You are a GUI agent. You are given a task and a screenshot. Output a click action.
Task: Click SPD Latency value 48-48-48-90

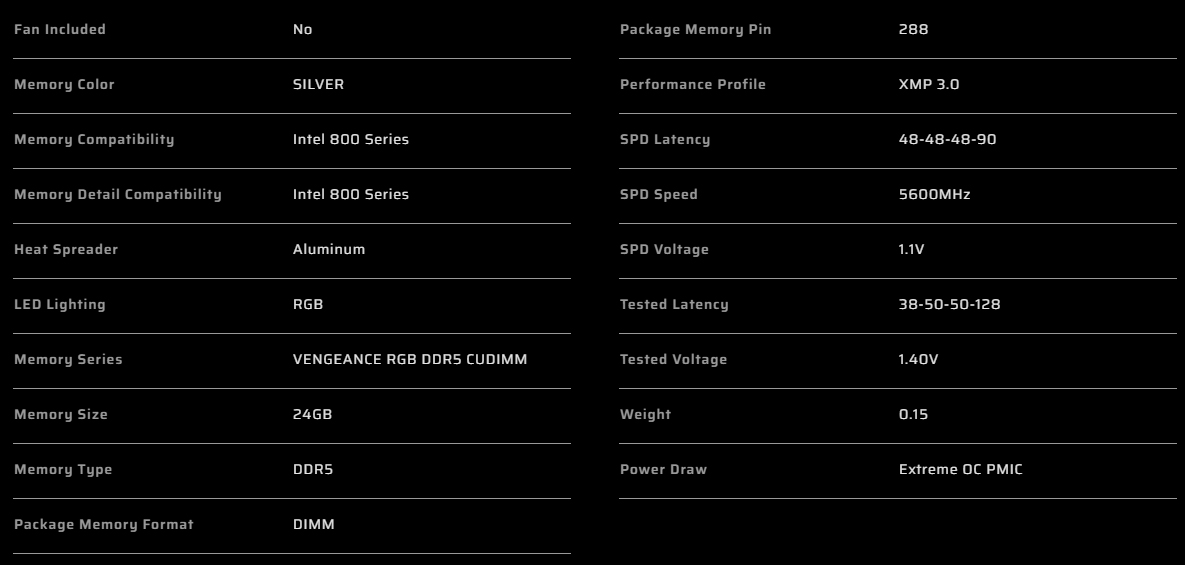pyautogui.click(x=948, y=140)
